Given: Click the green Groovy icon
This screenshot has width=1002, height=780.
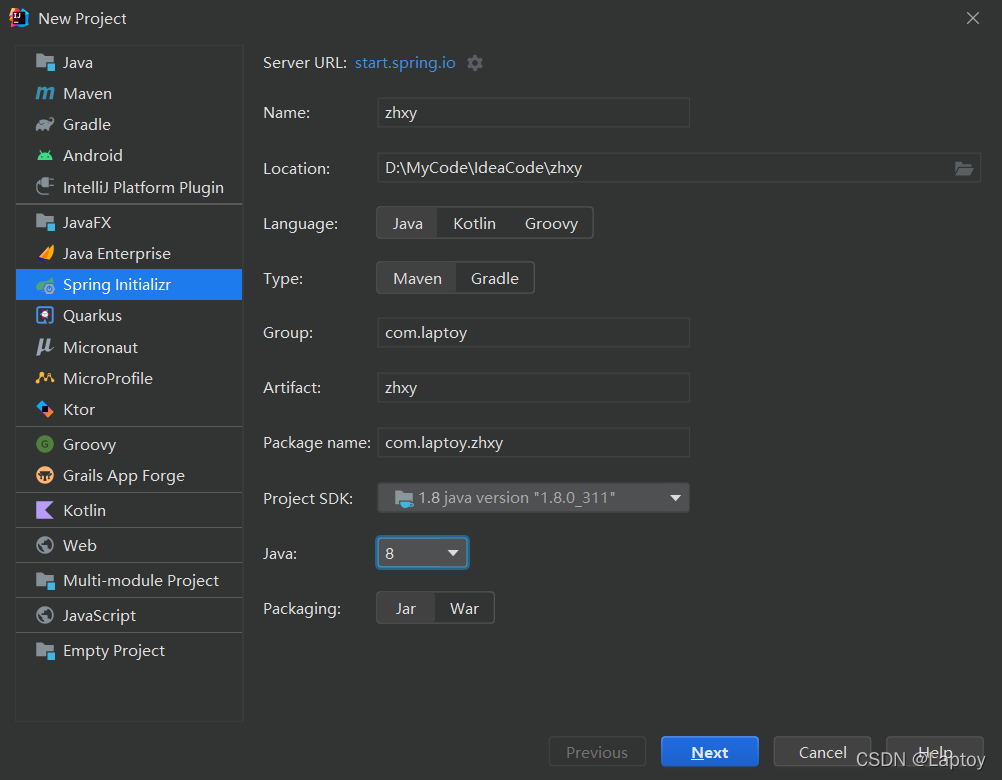Looking at the screenshot, I should pyautogui.click(x=45, y=444).
